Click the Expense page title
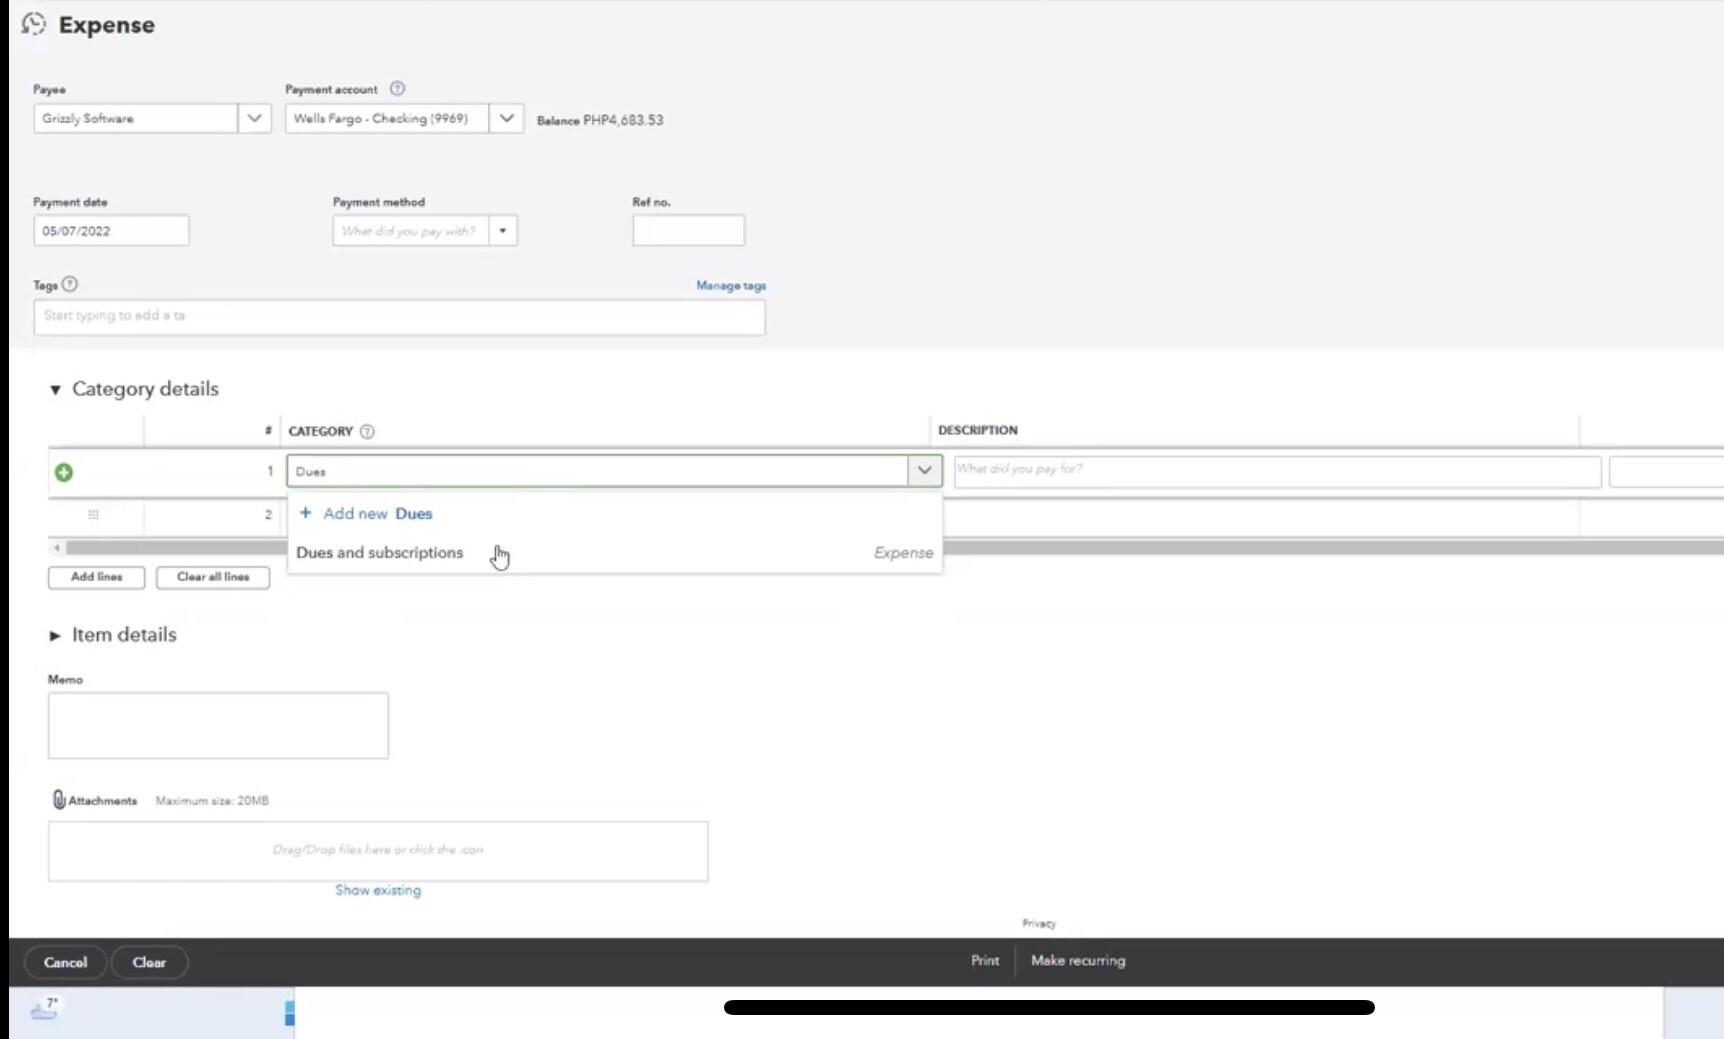 [107, 25]
